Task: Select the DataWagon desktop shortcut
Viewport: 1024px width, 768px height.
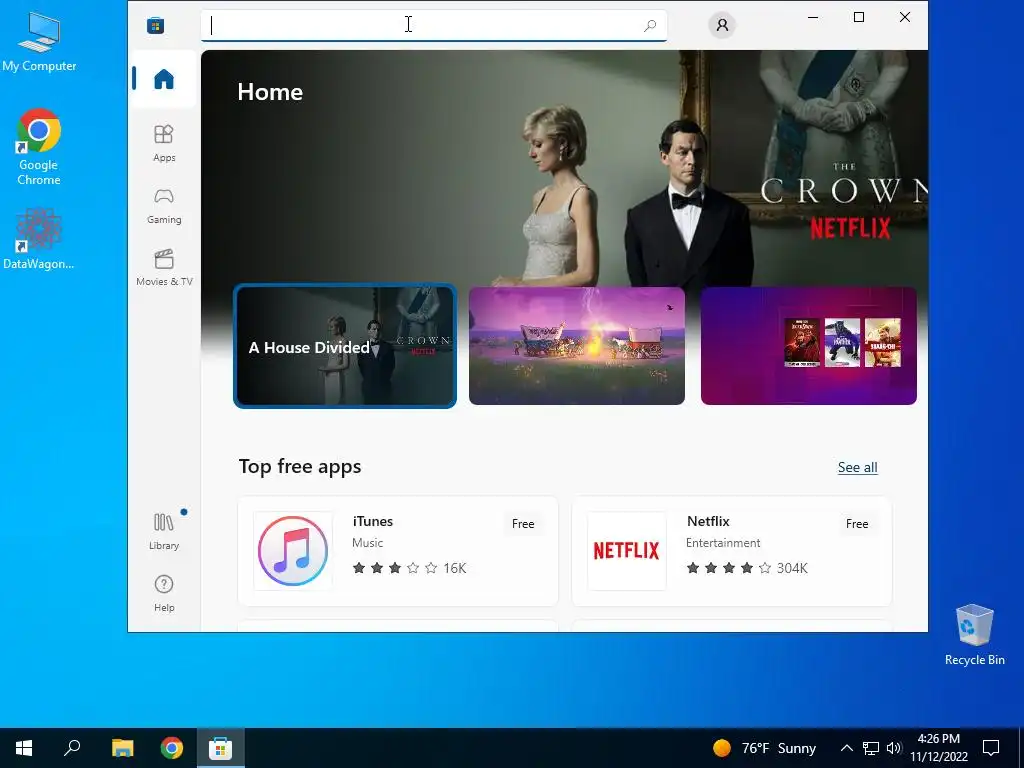Action: pyautogui.click(x=39, y=240)
